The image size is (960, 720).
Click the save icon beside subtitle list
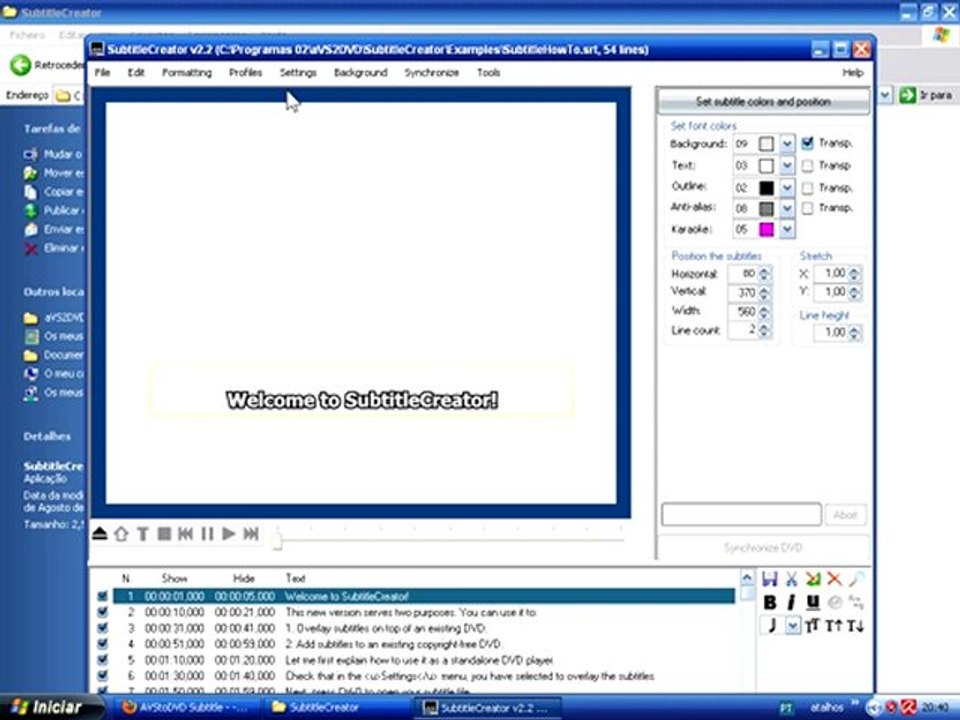click(x=770, y=579)
